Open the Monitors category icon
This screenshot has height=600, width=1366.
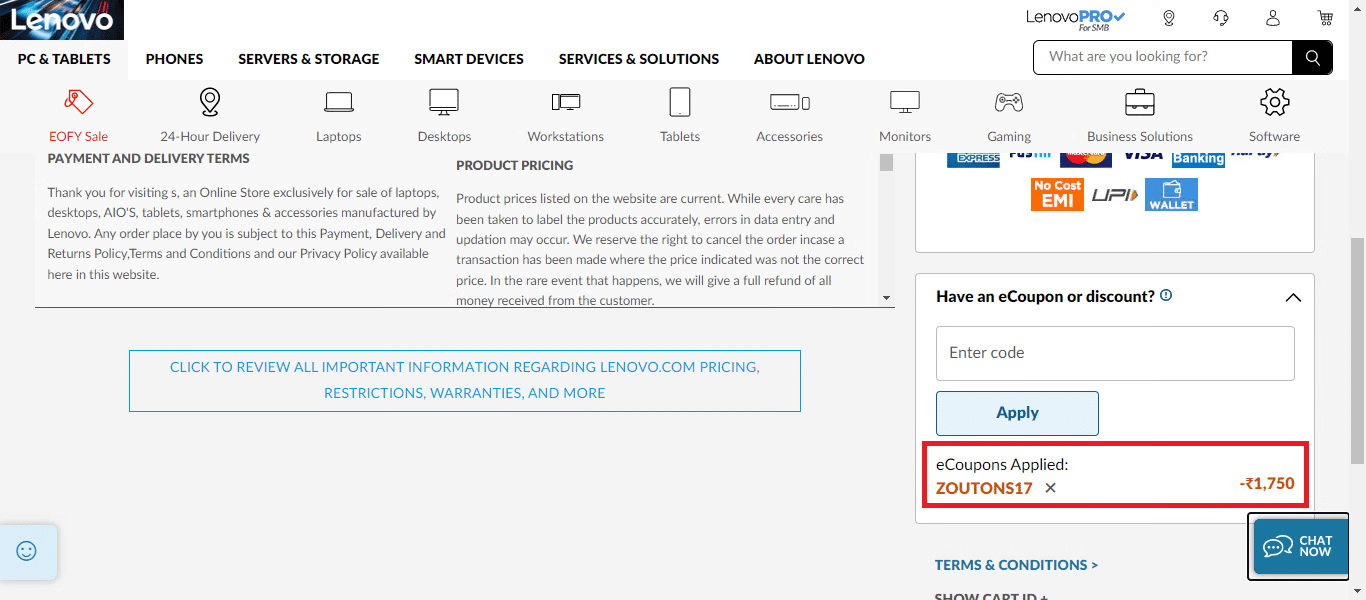click(x=904, y=102)
